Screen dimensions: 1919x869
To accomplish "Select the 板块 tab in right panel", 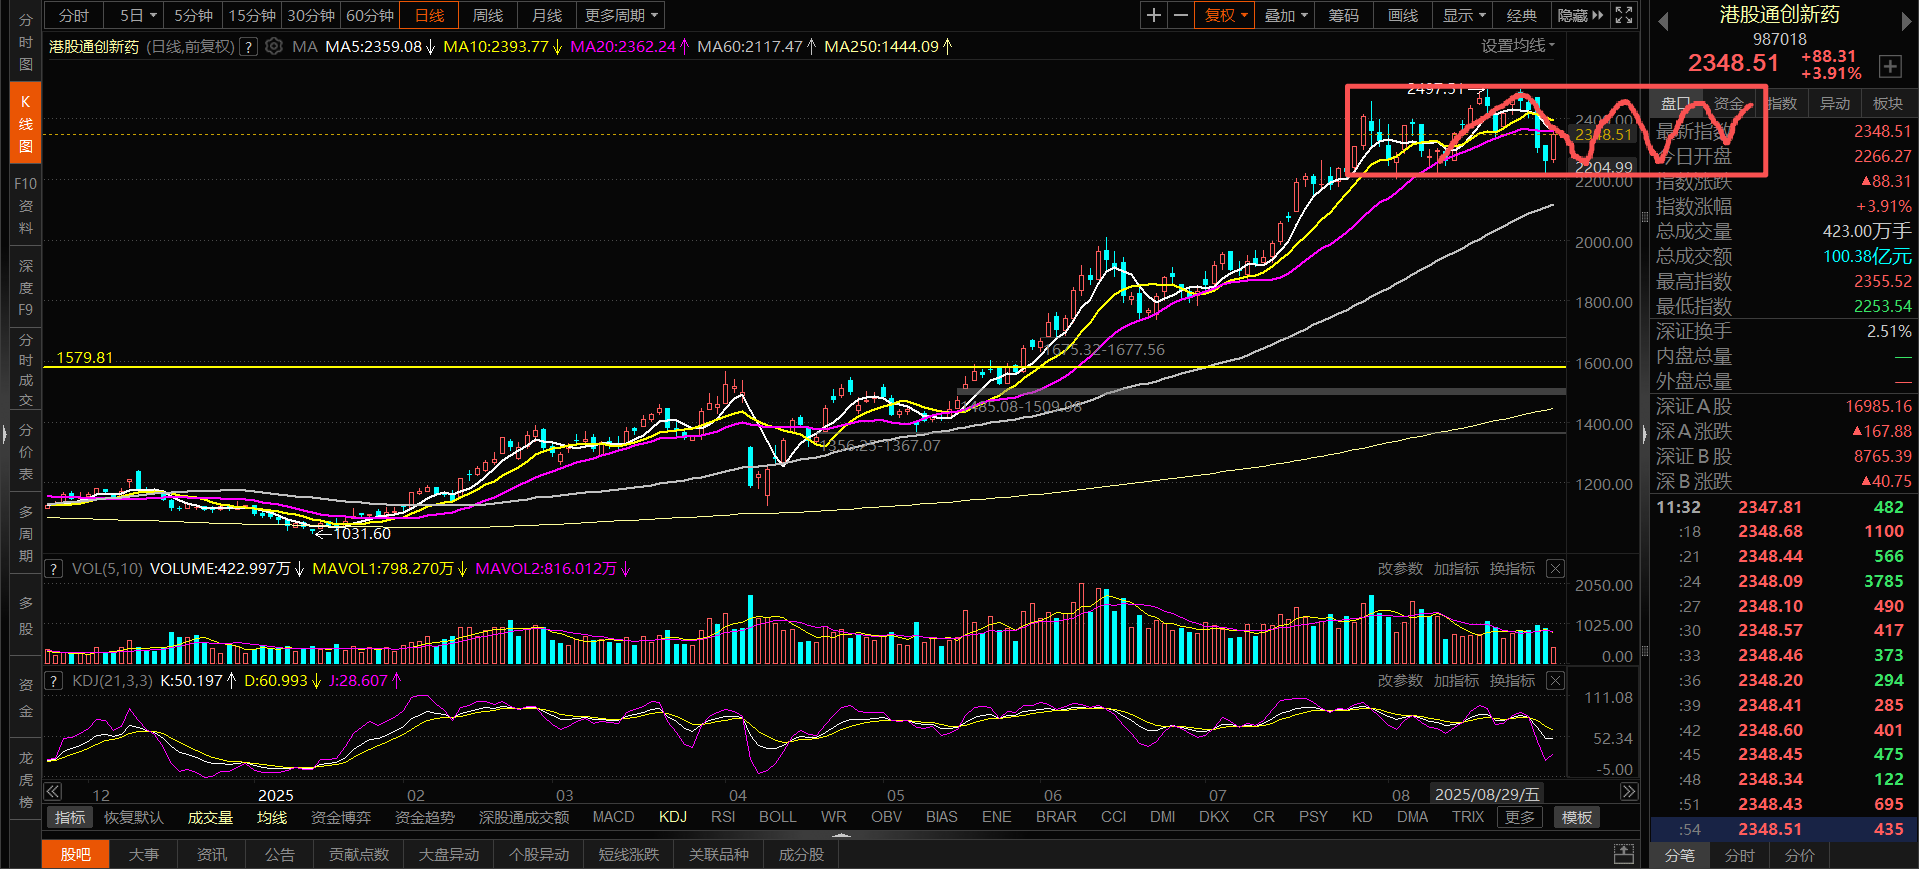I will [1888, 103].
